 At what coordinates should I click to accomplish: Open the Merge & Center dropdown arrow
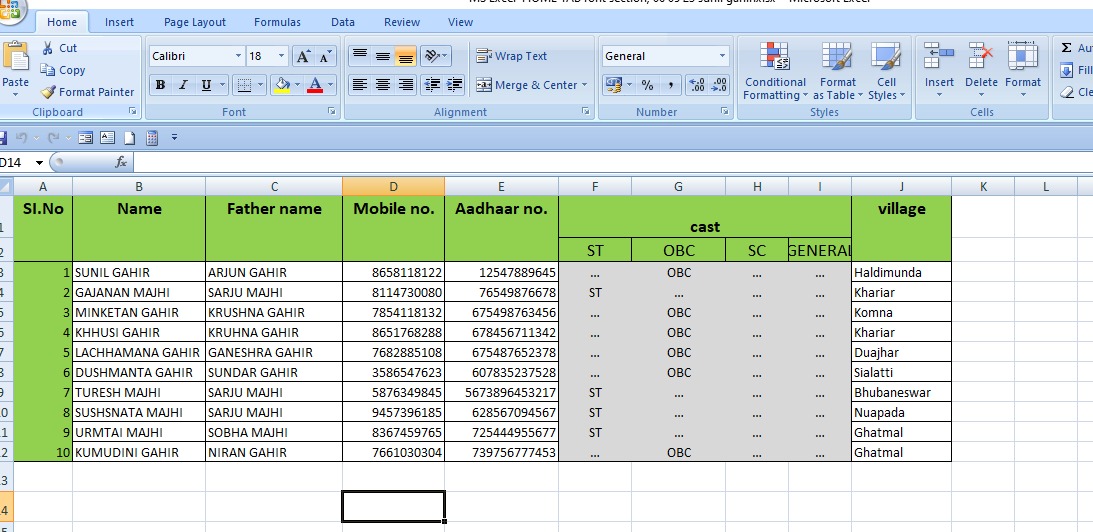585,85
